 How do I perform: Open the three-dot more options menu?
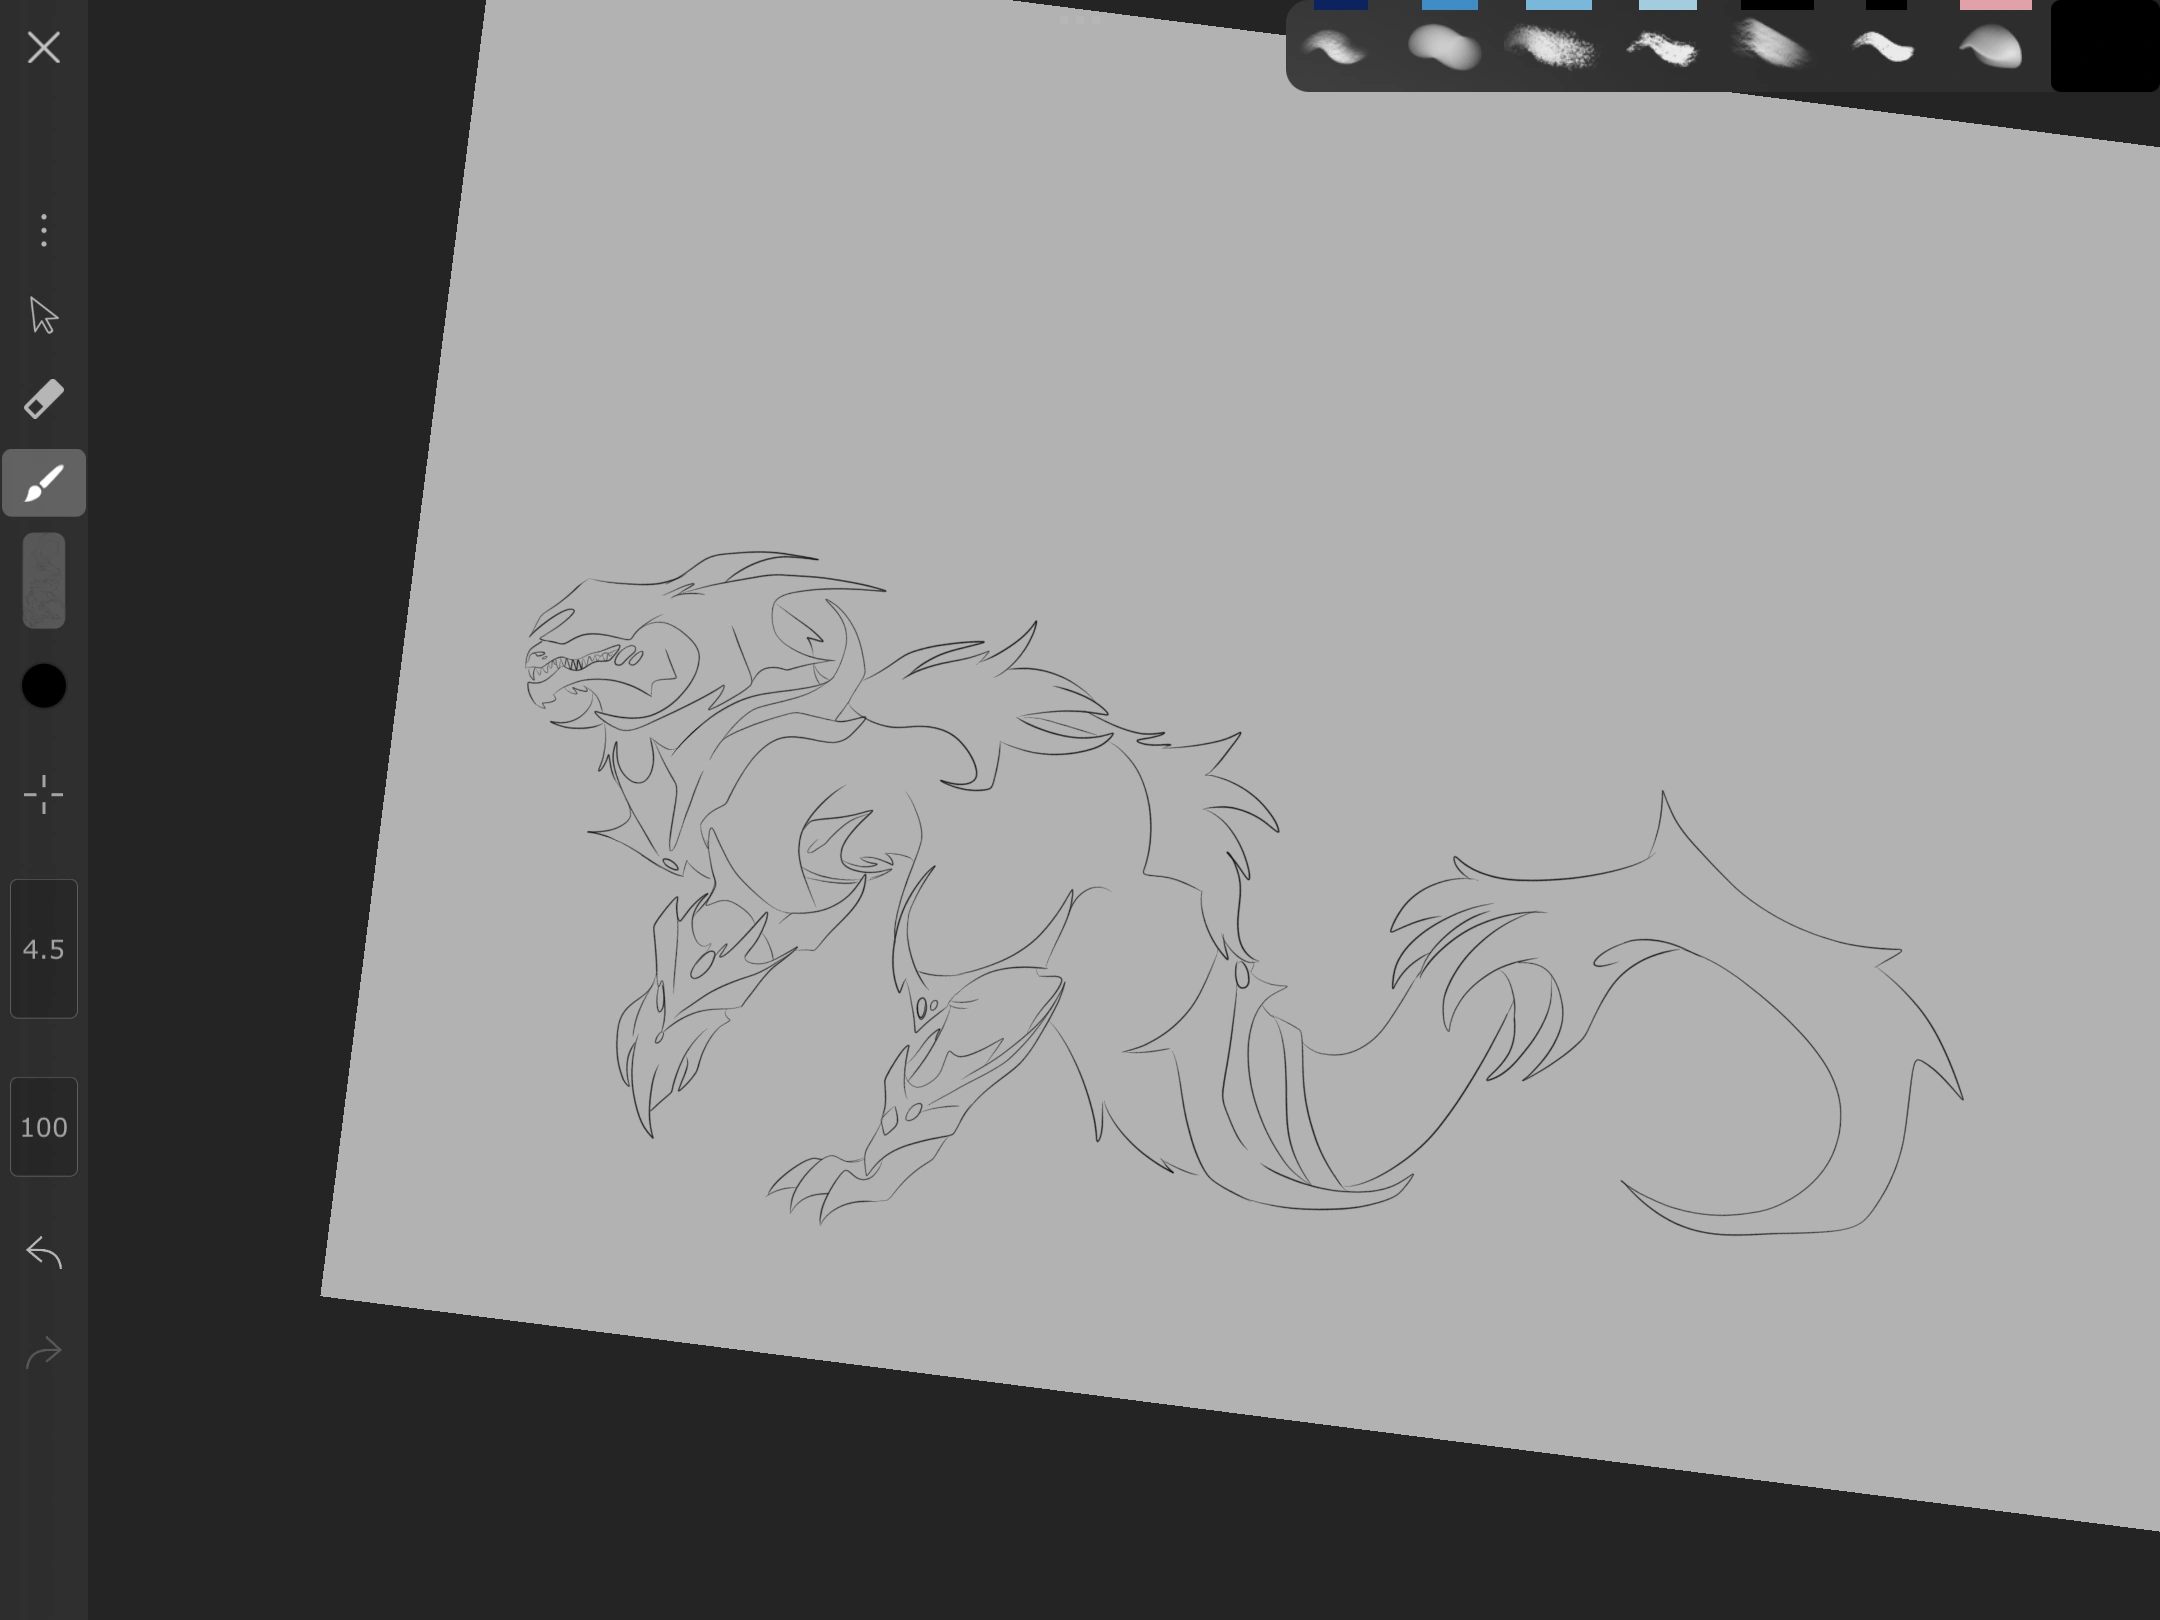click(x=44, y=230)
